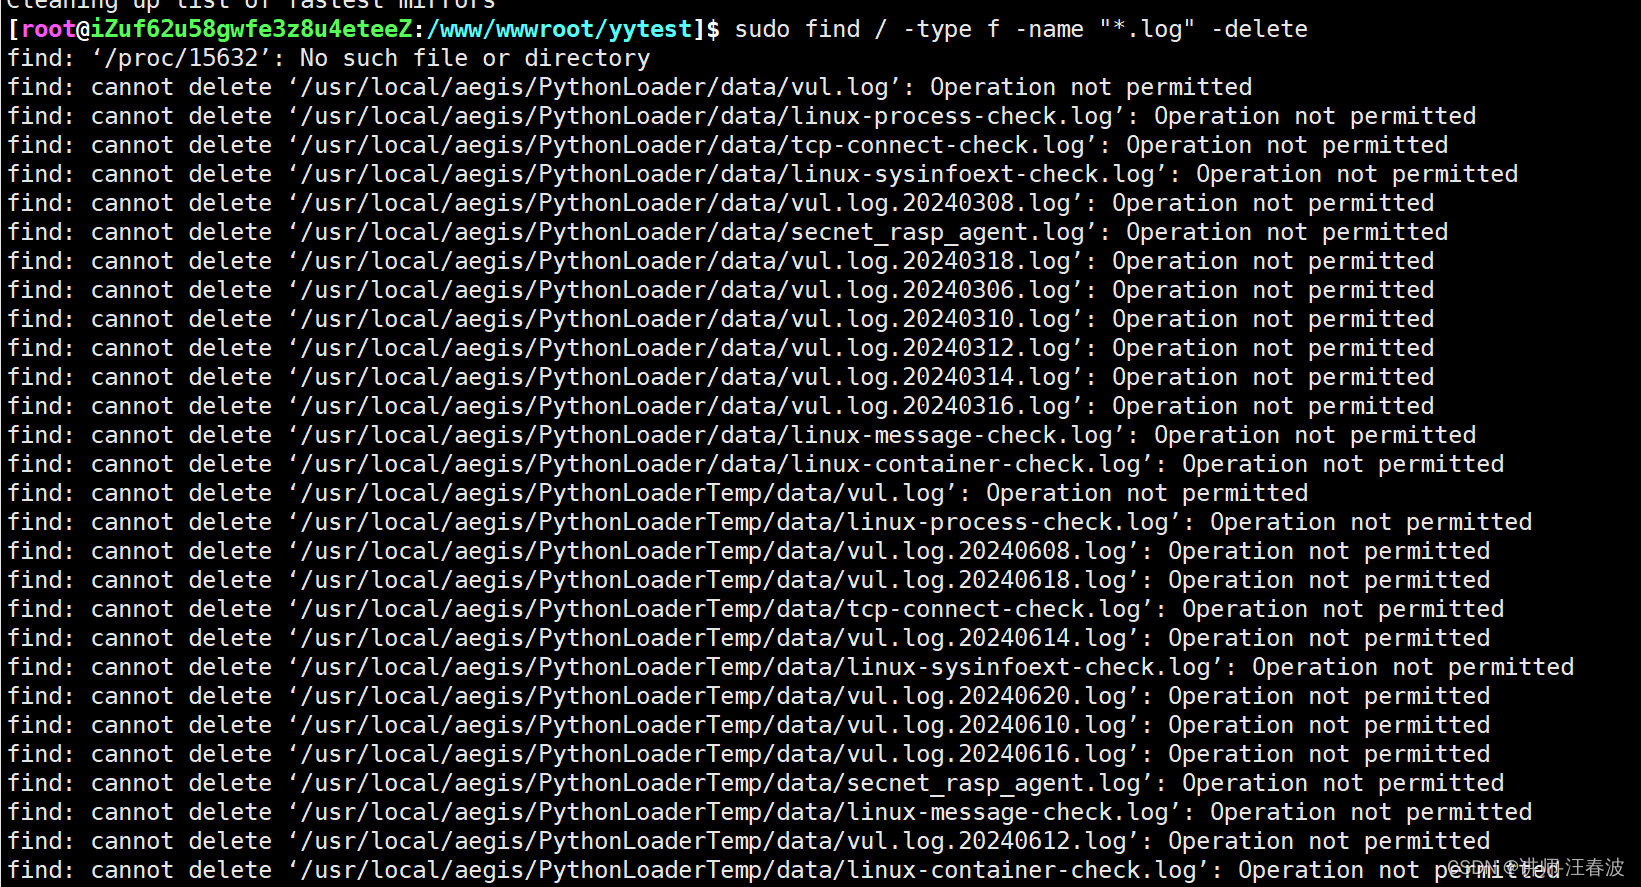Viewport: 1641px width, 887px height.
Task: Click the line with vul.log.20240608.log
Action: tap(749, 551)
